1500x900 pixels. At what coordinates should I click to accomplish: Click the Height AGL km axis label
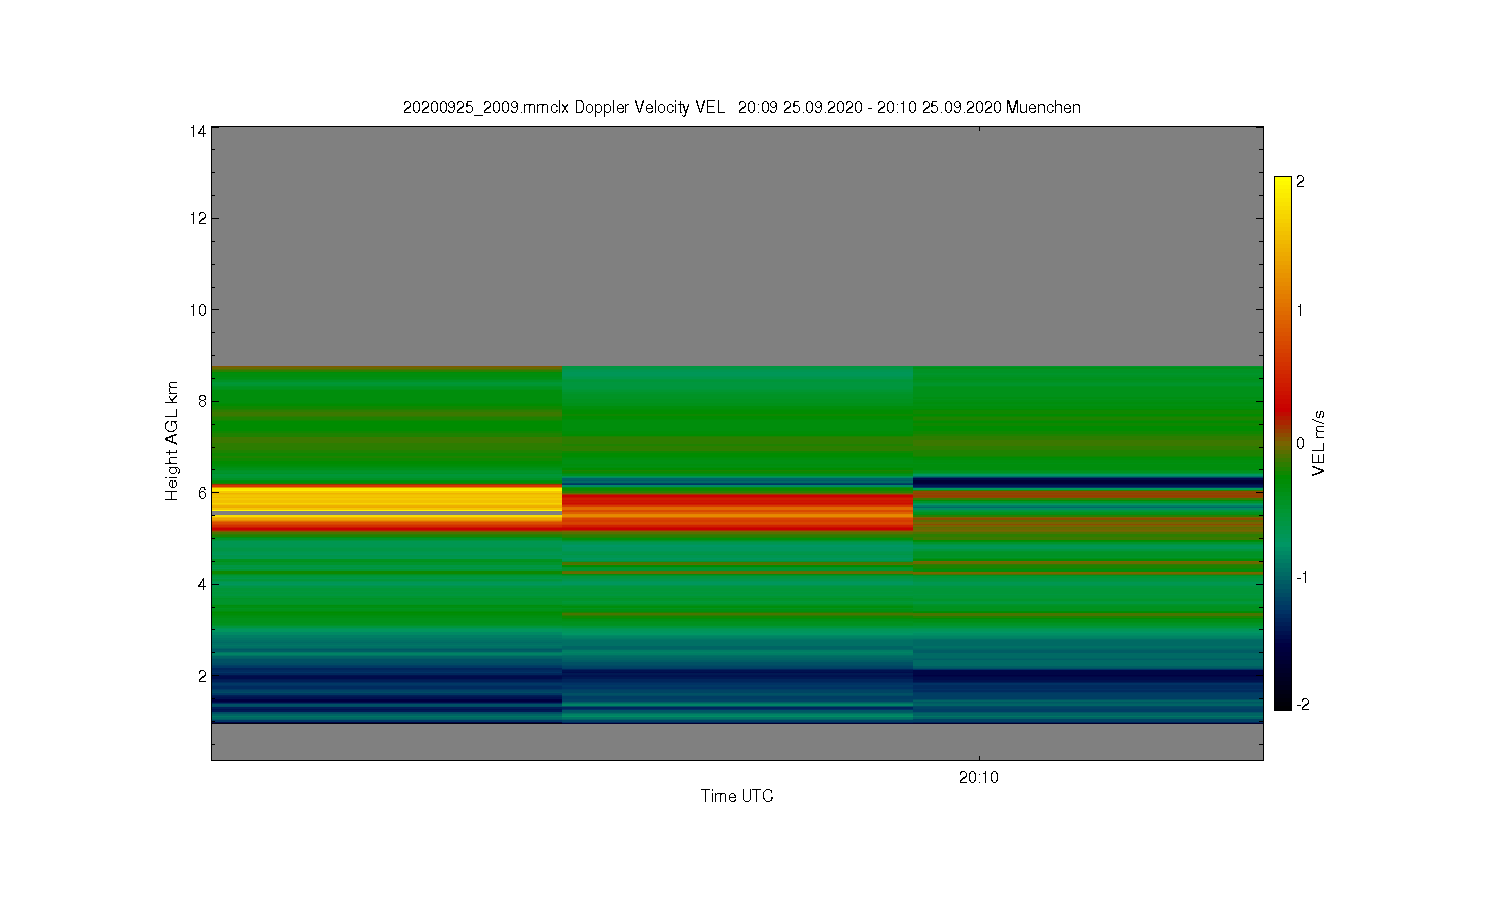(x=172, y=441)
